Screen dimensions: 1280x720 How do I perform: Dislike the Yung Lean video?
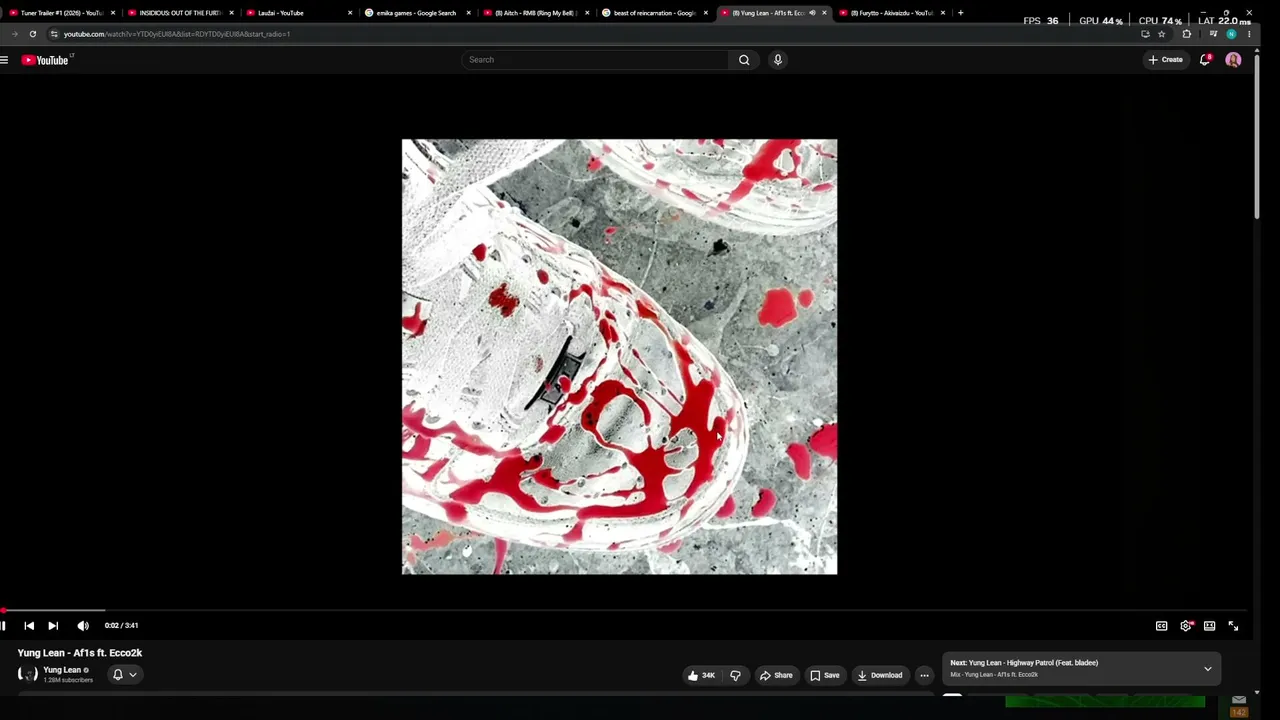click(x=736, y=675)
